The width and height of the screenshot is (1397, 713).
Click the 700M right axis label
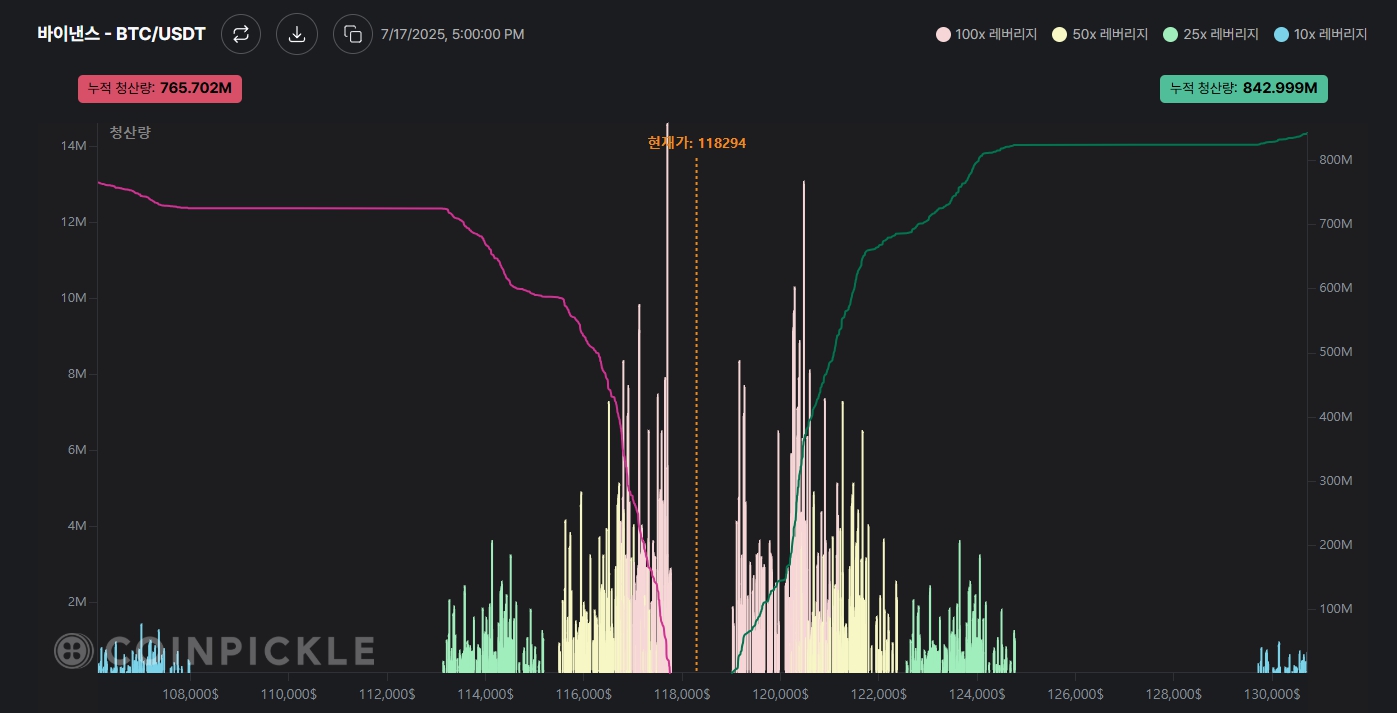click(1336, 224)
